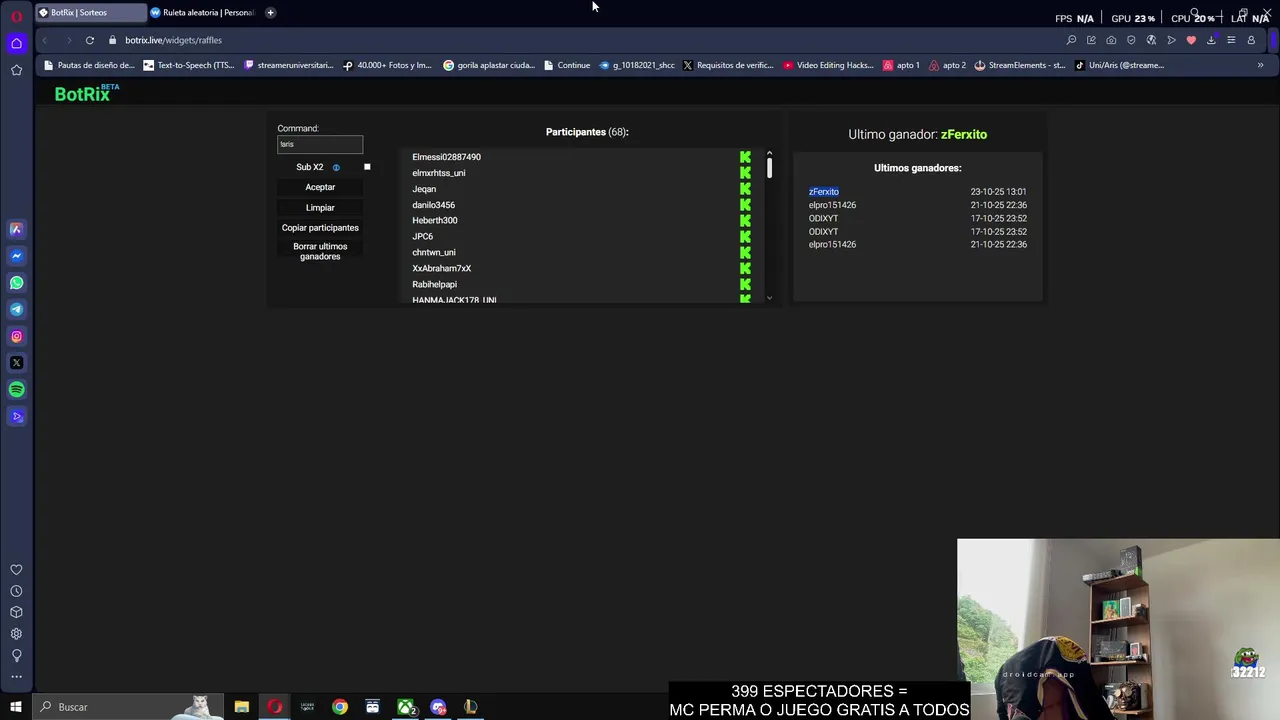Open X (Twitter) in the Opera sidebar
1280x720 pixels.
point(16,363)
